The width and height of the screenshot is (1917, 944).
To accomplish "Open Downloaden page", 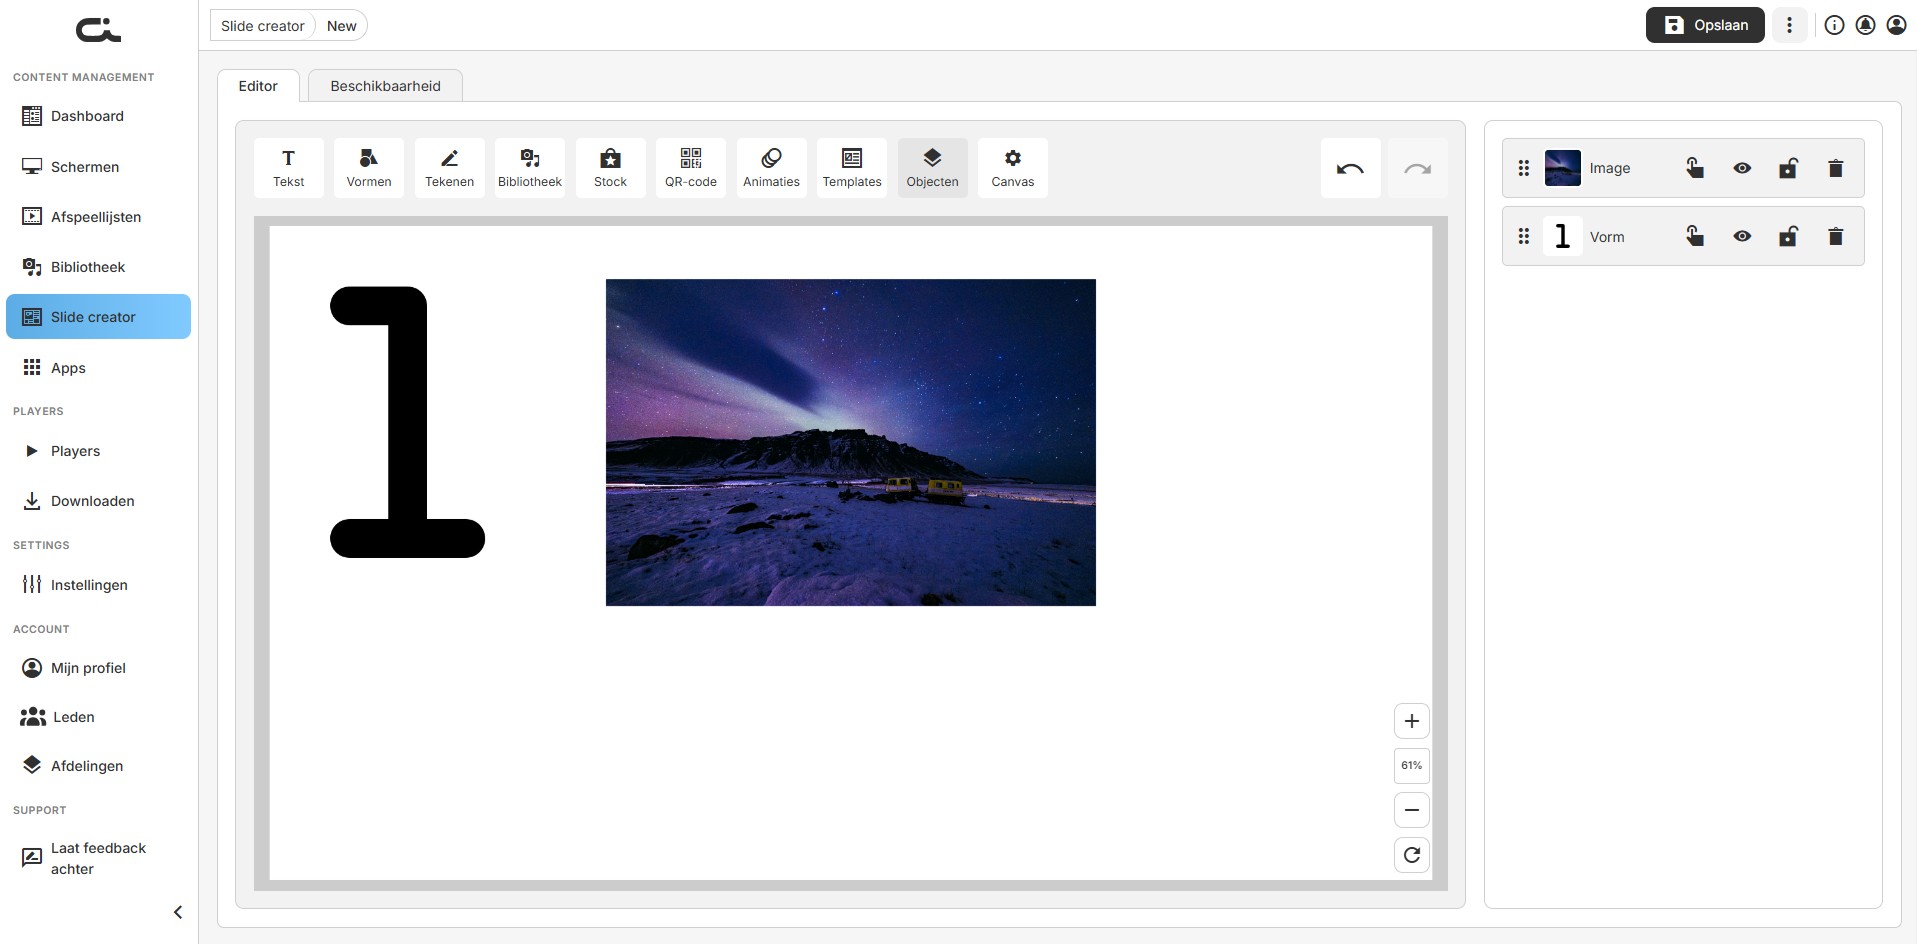I will pyautogui.click(x=98, y=501).
